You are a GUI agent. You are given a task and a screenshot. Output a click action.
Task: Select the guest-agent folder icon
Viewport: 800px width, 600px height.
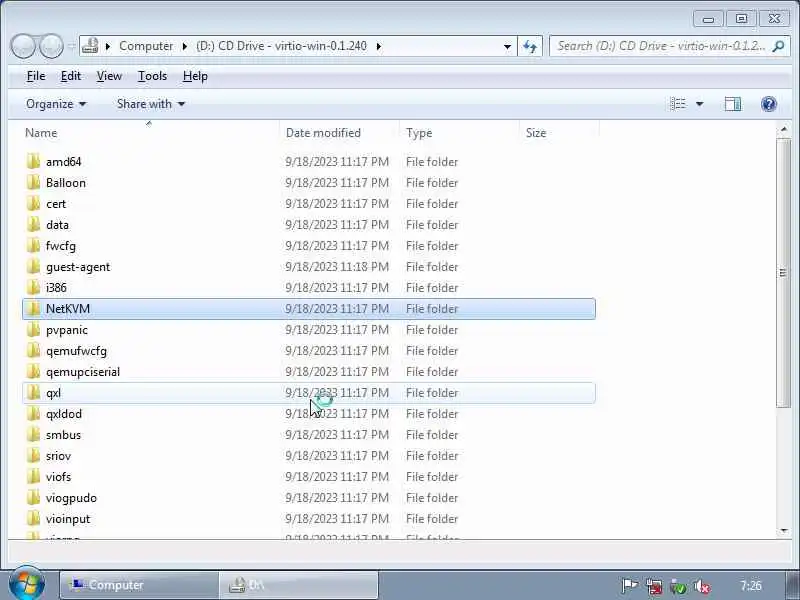coord(33,267)
